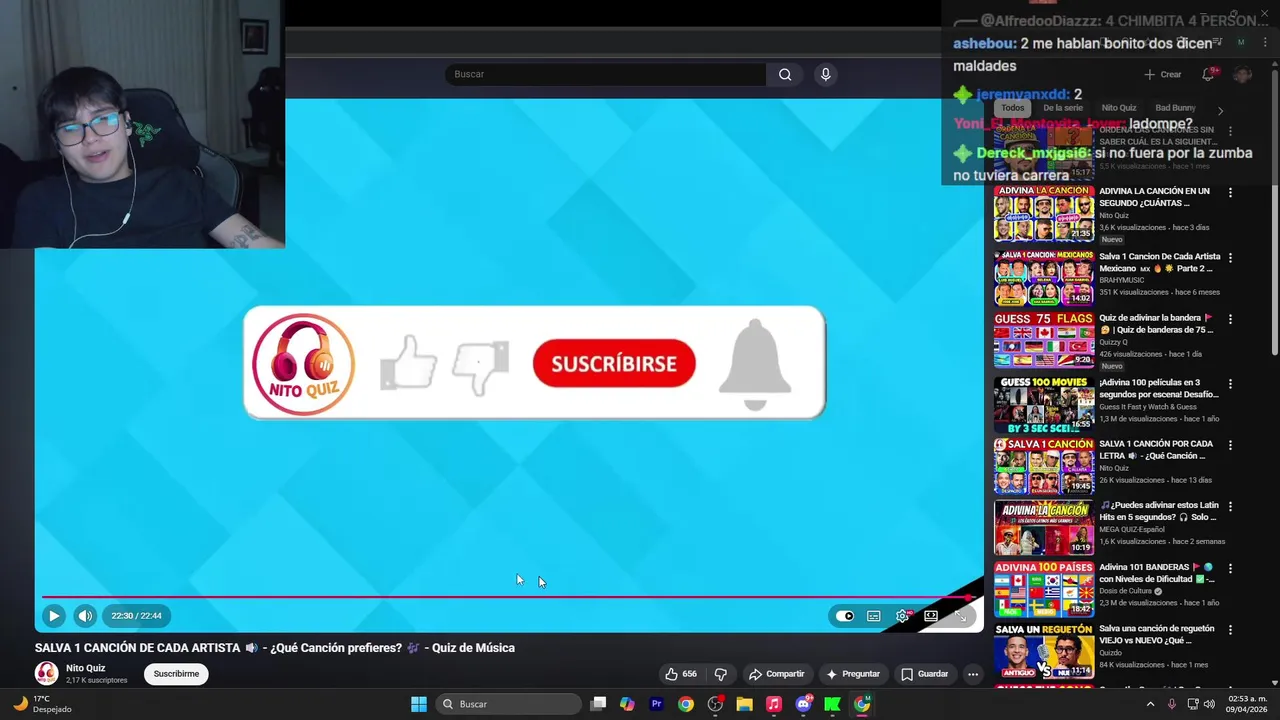Open the green K app on the taskbar
The width and height of the screenshot is (1280, 720).
pos(832,704)
